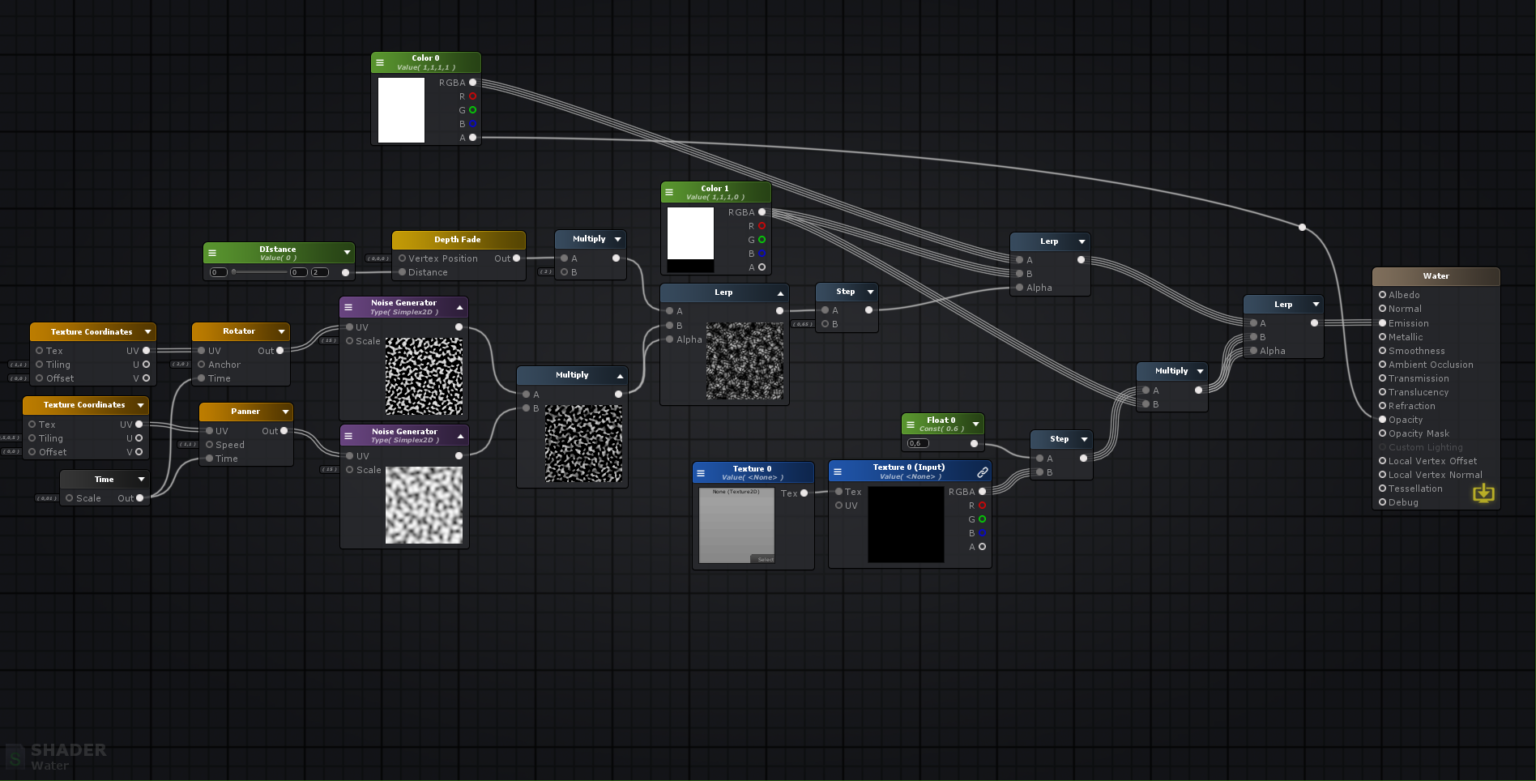Screen dimensions: 1536x781
Task: Click the green G port of Texture 0 (Input)
Action: 982,519
